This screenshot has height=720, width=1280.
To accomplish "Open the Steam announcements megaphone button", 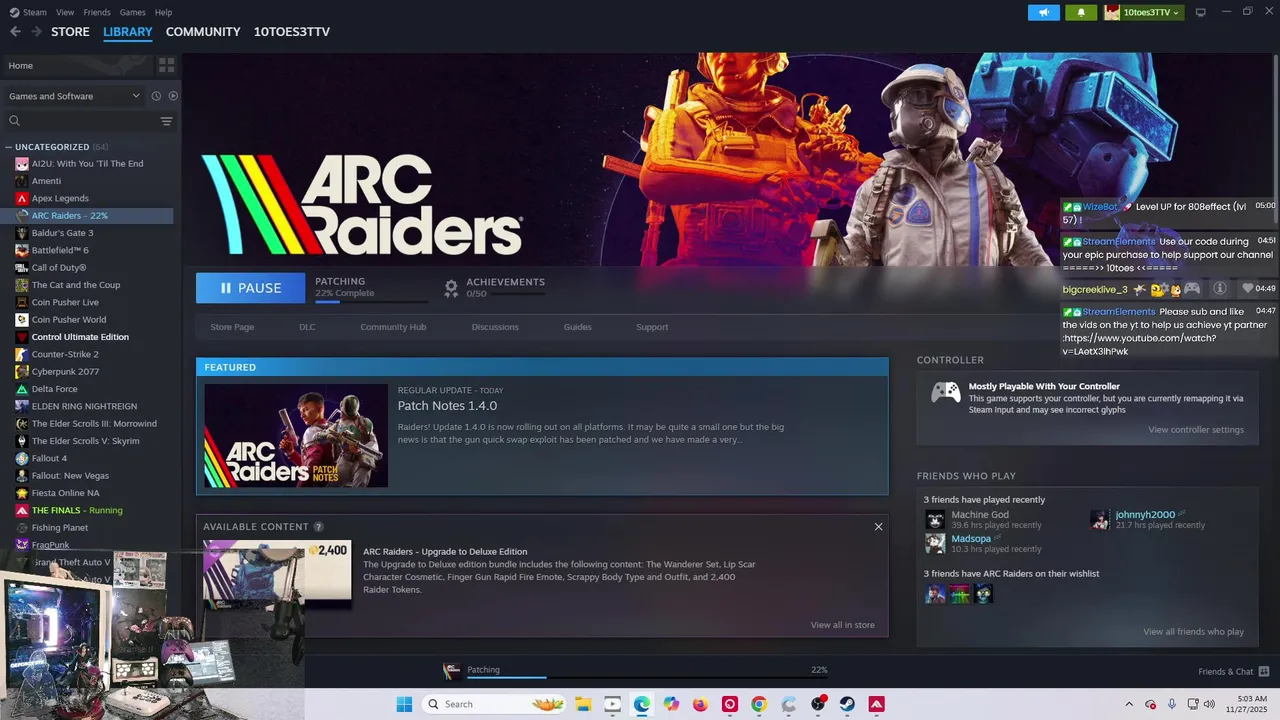I will click(1044, 12).
